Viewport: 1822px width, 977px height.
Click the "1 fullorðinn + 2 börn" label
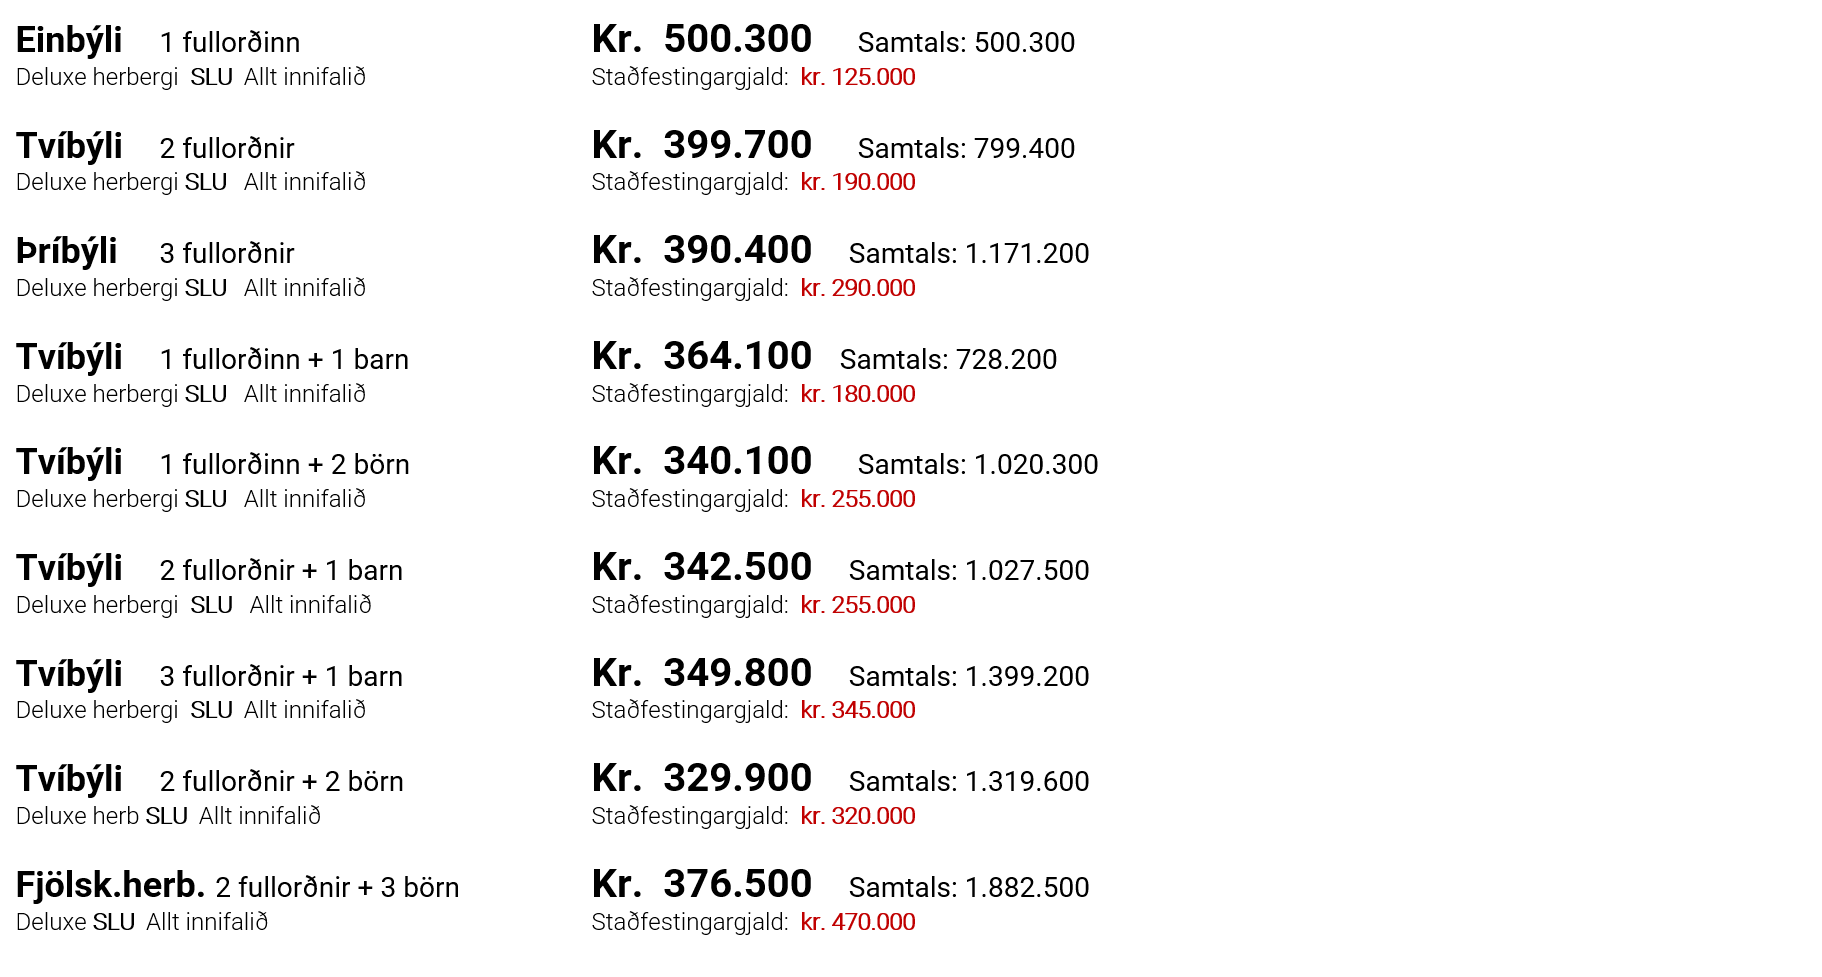(x=284, y=465)
